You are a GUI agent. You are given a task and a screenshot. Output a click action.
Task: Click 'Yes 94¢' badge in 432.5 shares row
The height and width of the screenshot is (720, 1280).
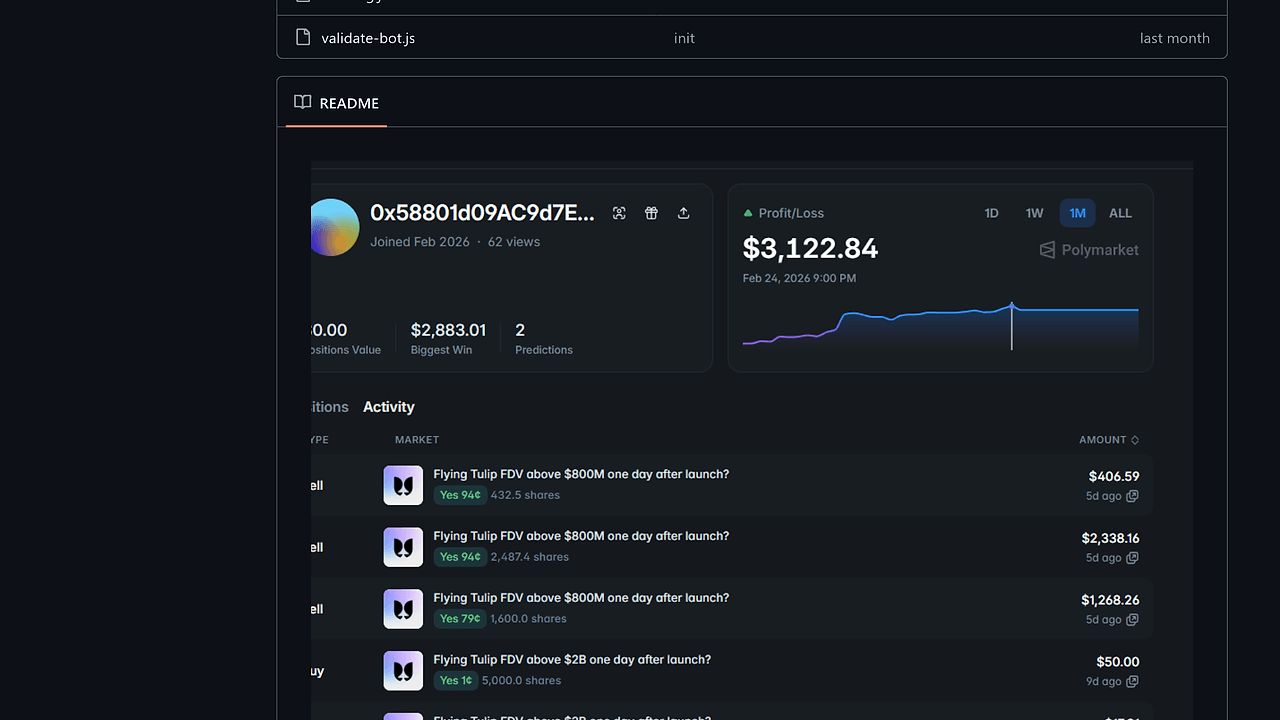point(460,495)
